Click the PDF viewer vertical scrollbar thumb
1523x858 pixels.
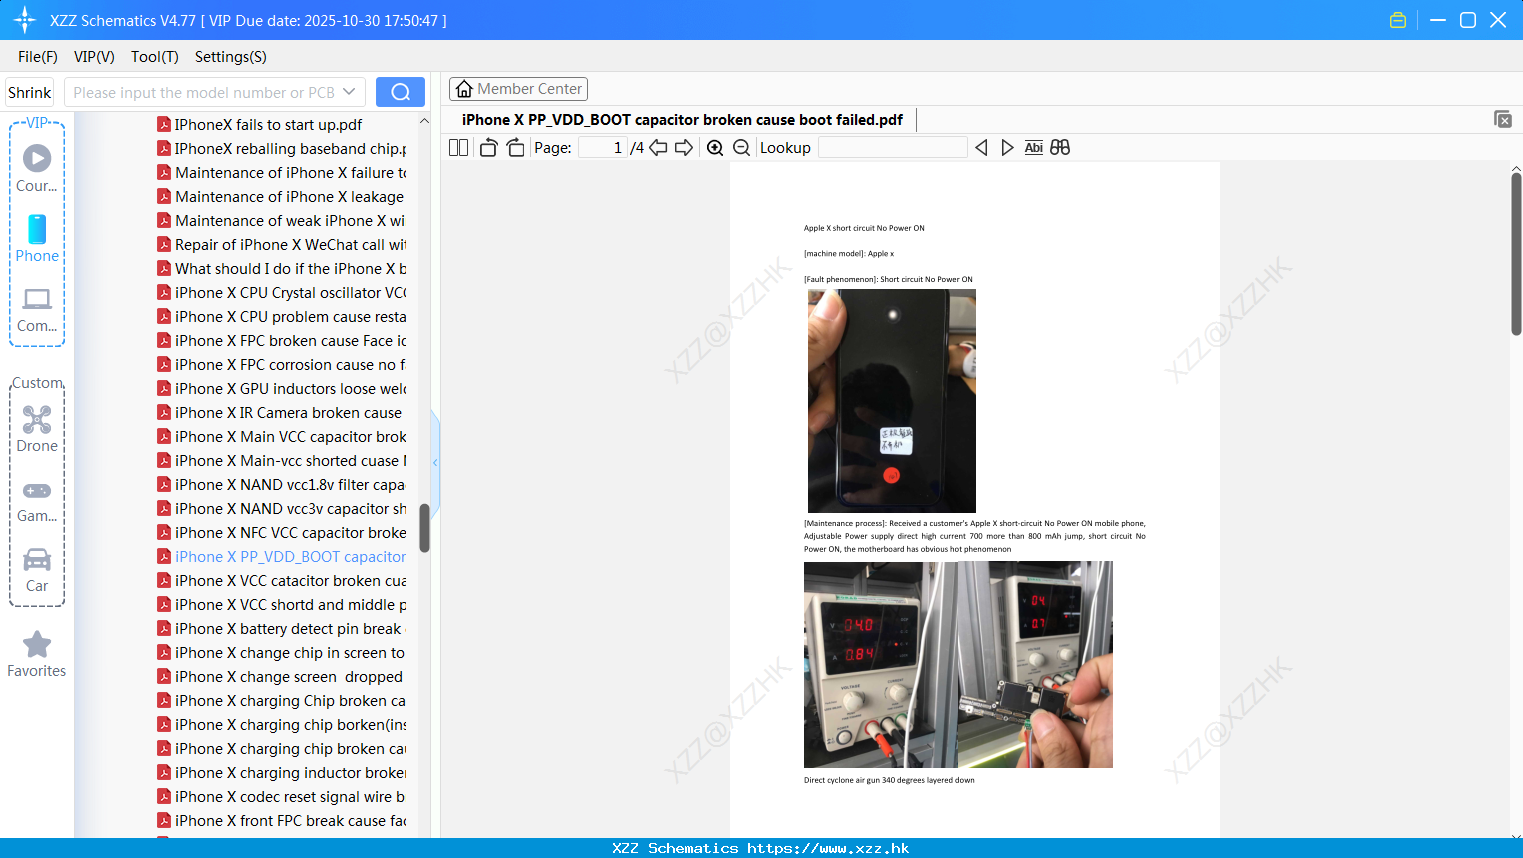click(1516, 254)
